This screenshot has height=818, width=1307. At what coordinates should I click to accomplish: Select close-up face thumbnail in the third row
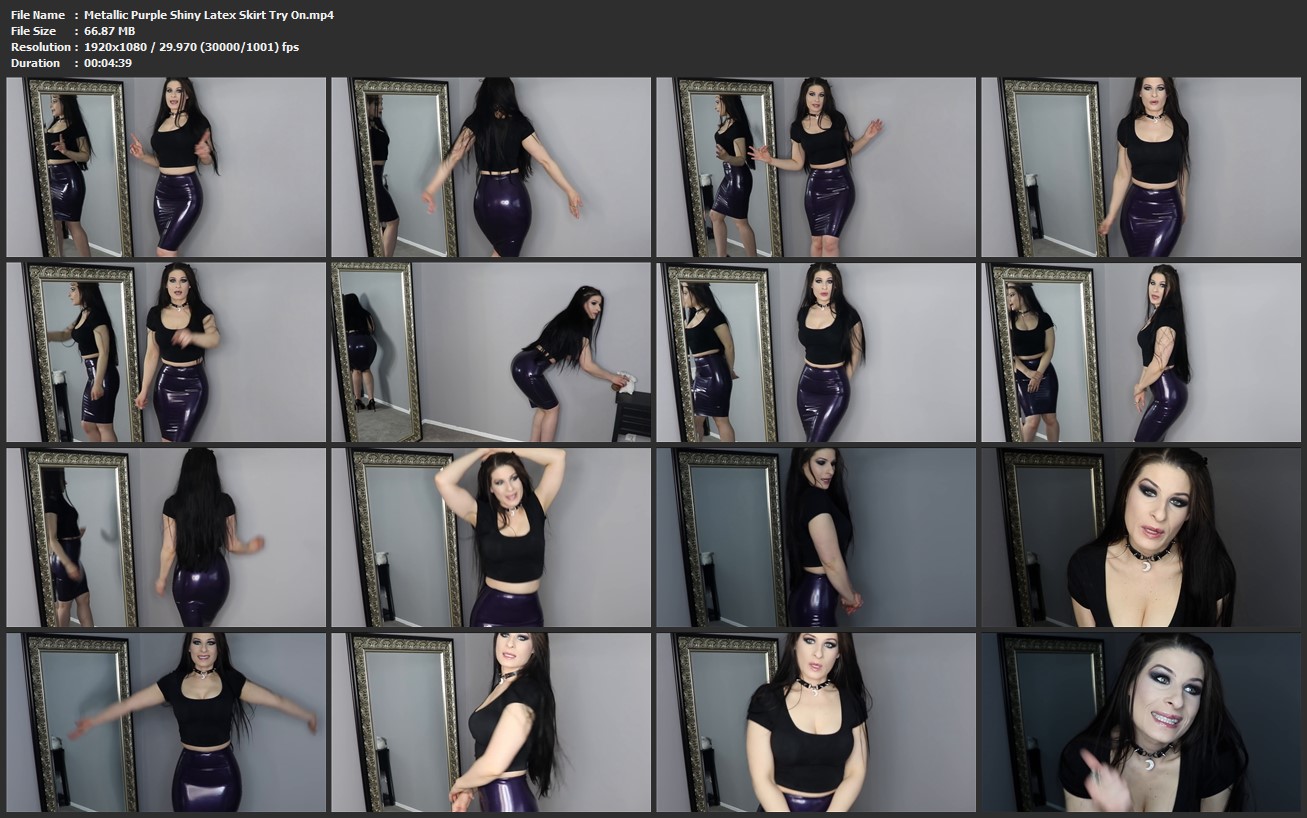(x=1141, y=537)
